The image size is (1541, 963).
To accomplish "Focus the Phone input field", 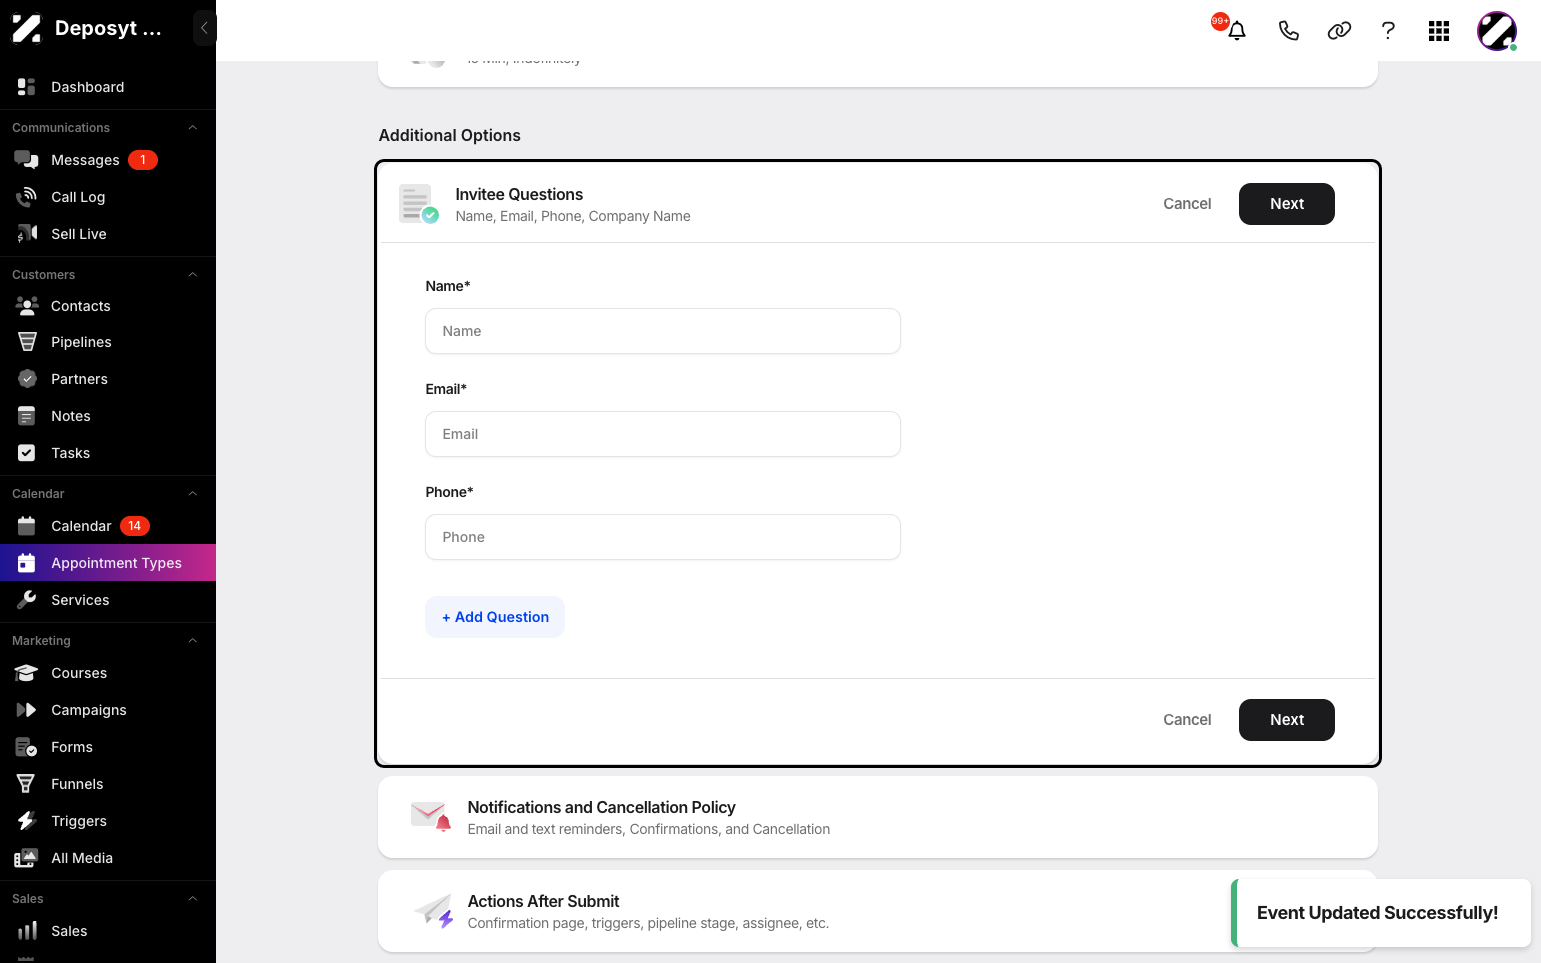I will [x=663, y=537].
